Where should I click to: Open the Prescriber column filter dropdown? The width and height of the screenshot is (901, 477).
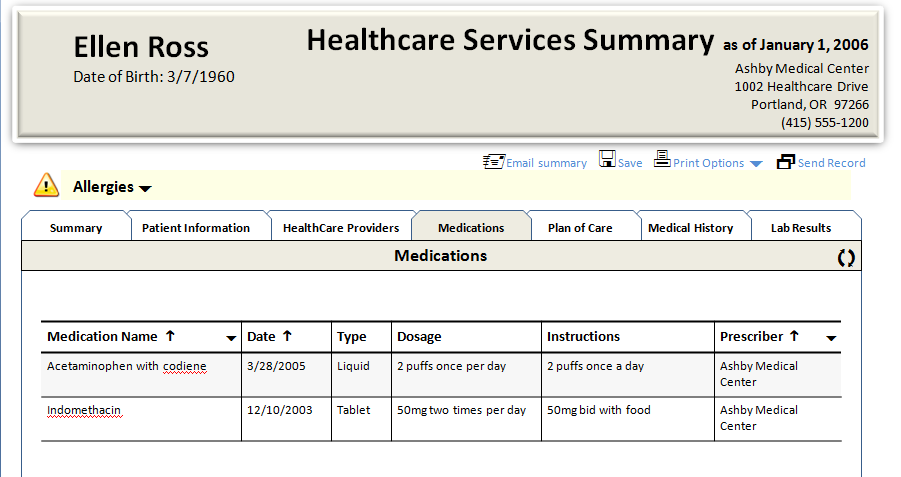[831, 338]
